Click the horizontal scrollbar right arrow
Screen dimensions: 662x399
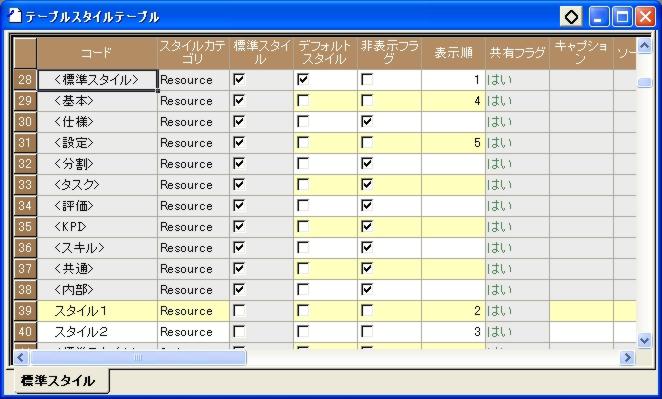point(627,358)
